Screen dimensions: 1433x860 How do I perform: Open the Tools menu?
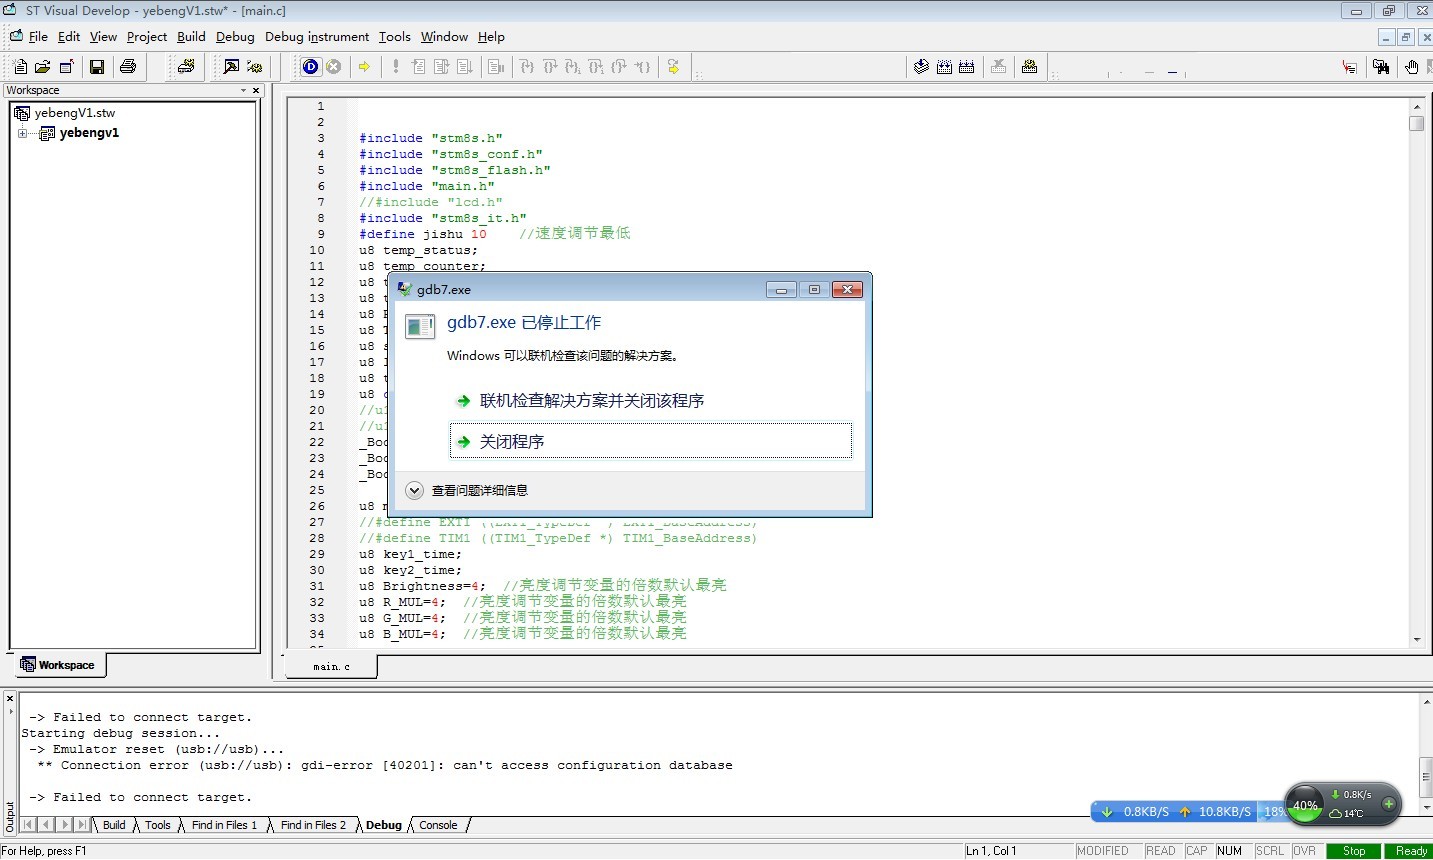click(x=395, y=37)
